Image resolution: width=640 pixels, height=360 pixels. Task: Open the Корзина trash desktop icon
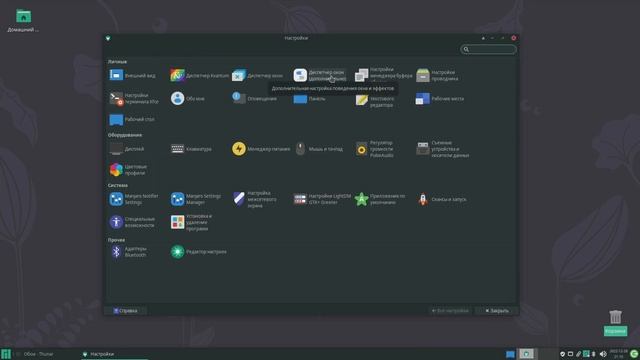[615, 322]
